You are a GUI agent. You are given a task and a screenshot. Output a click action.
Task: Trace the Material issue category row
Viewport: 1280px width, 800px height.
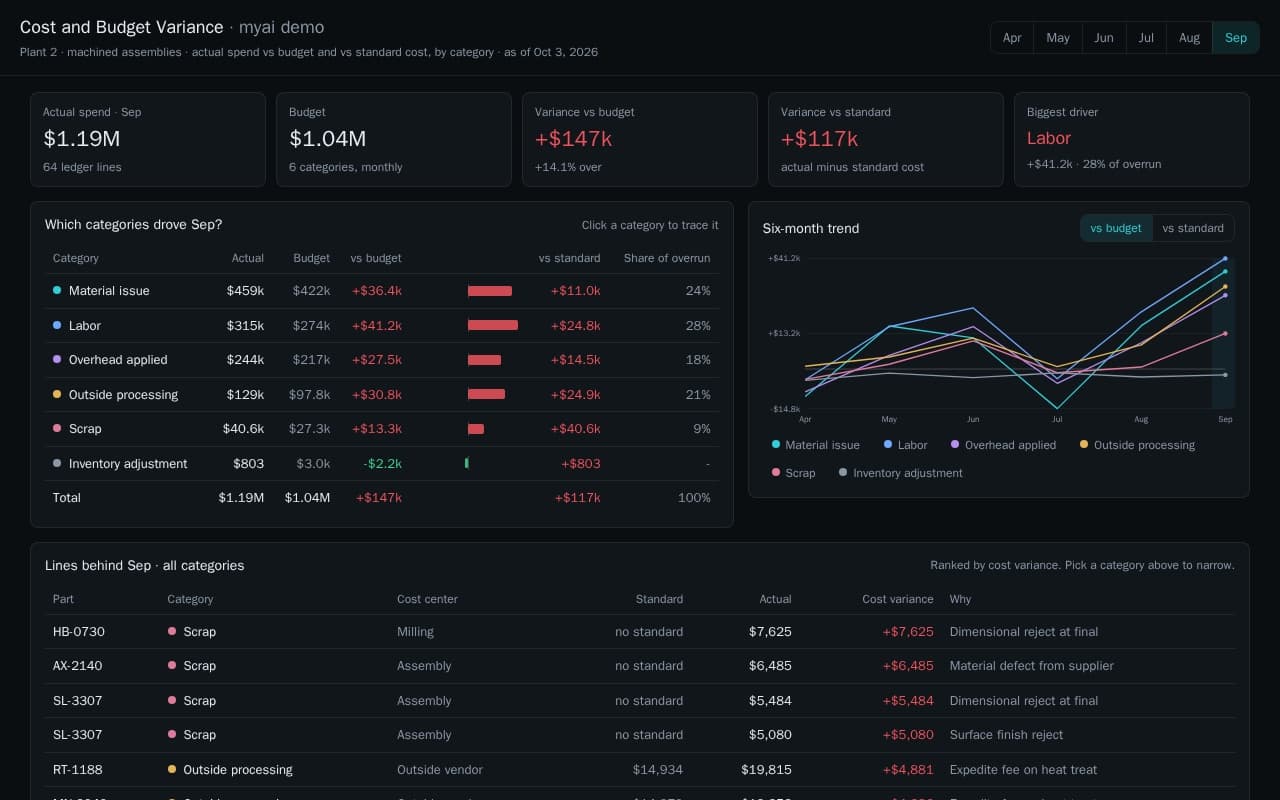[x=382, y=291]
